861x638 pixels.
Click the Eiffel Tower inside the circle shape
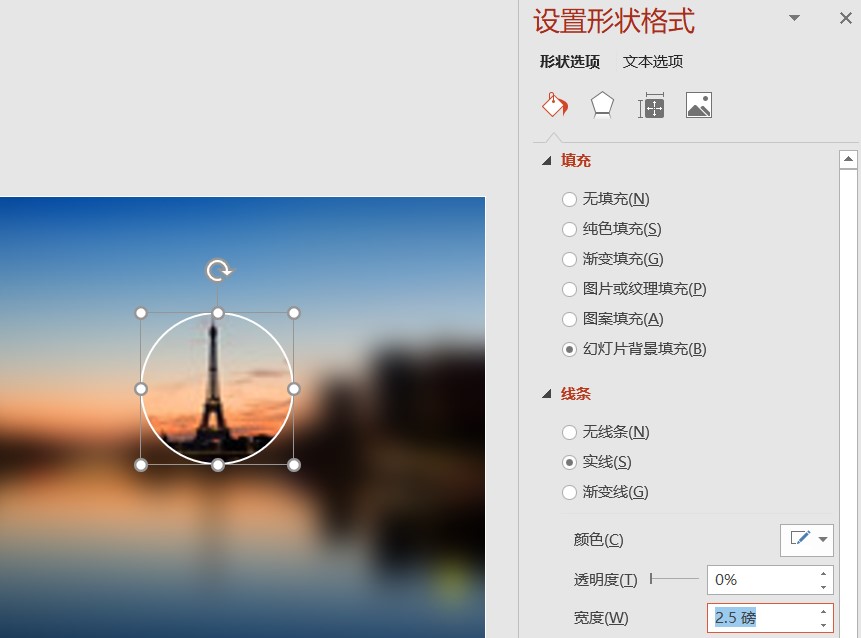click(213, 384)
